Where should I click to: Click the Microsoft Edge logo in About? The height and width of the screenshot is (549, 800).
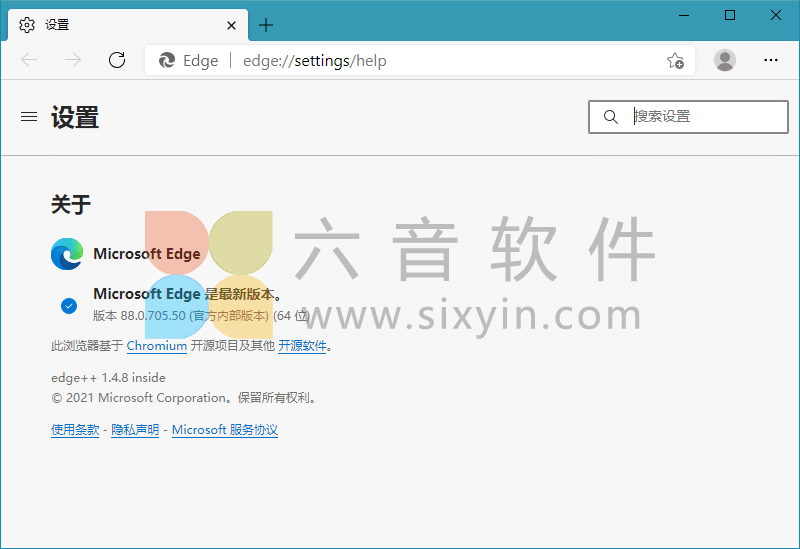tap(67, 254)
